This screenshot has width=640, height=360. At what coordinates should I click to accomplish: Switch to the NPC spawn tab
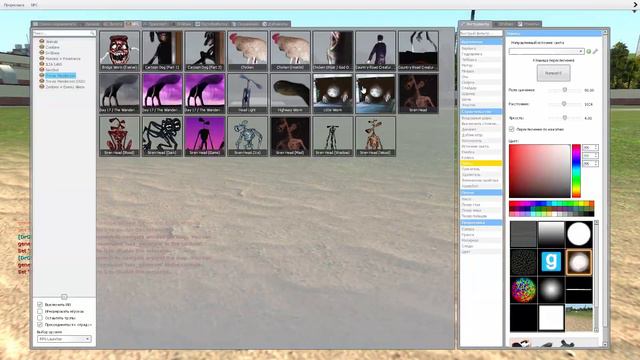point(133,24)
